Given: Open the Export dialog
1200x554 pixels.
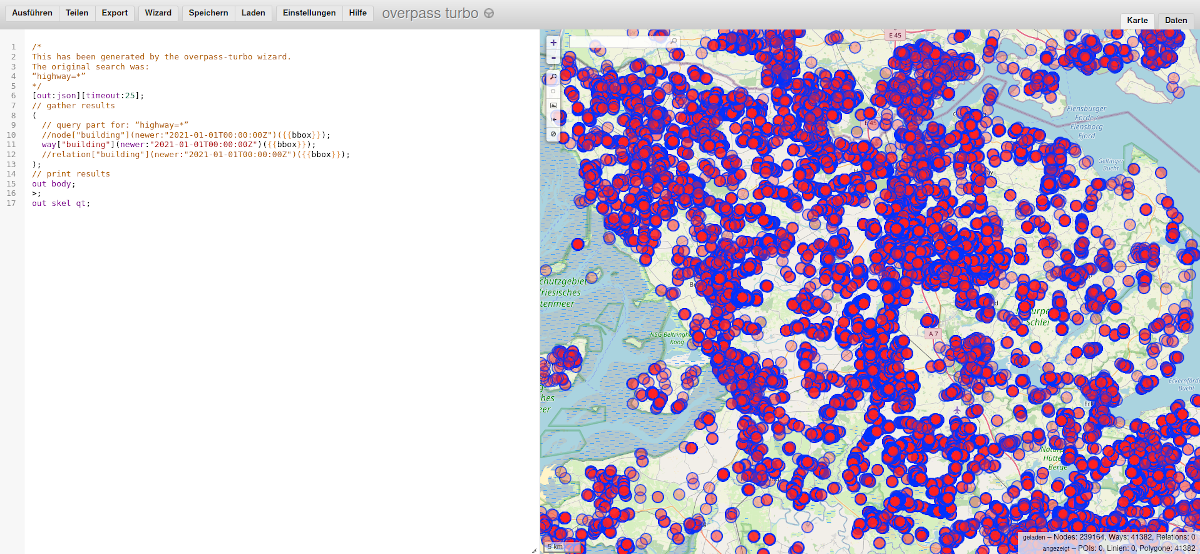Looking at the screenshot, I should 115,14.
